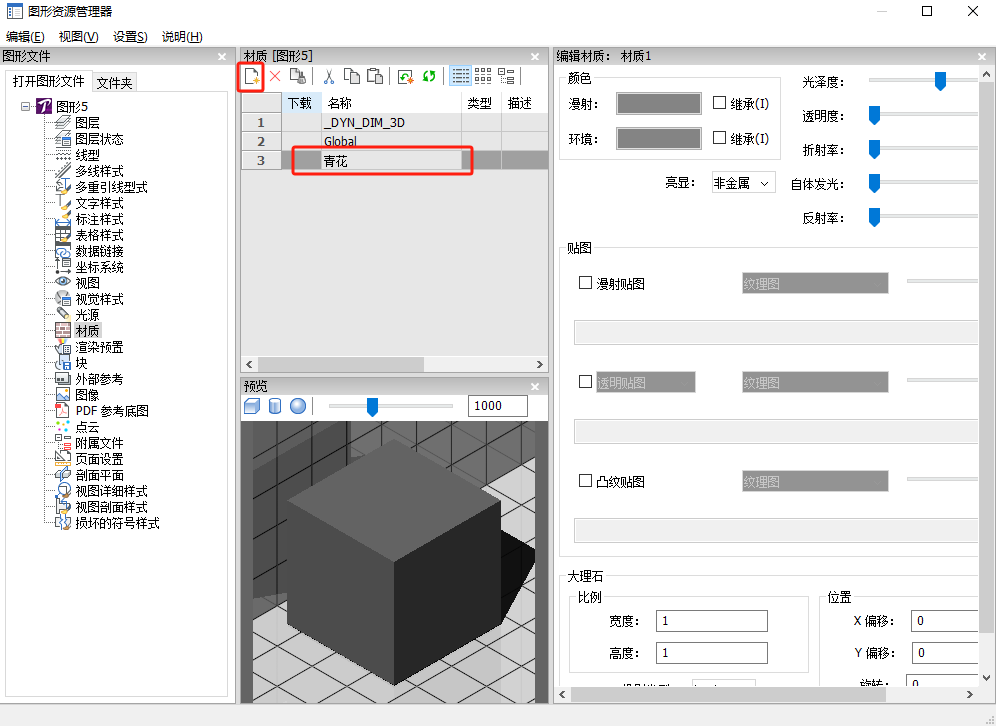Switch to 打开图形文件 tab
The width and height of the screenshot is (996, 726).
pyautogui.click(x=49, y=81)
